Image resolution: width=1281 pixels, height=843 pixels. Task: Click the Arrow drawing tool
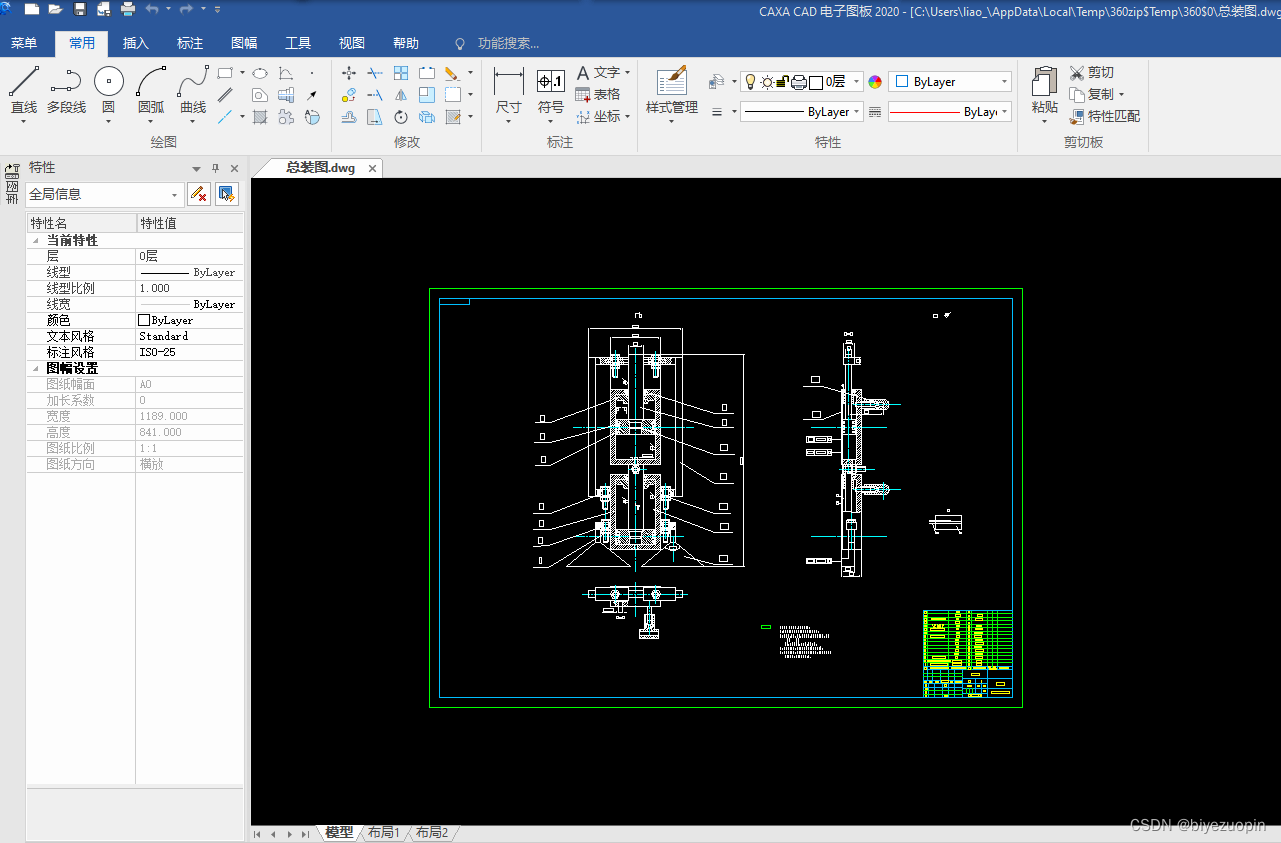(312, 95)
